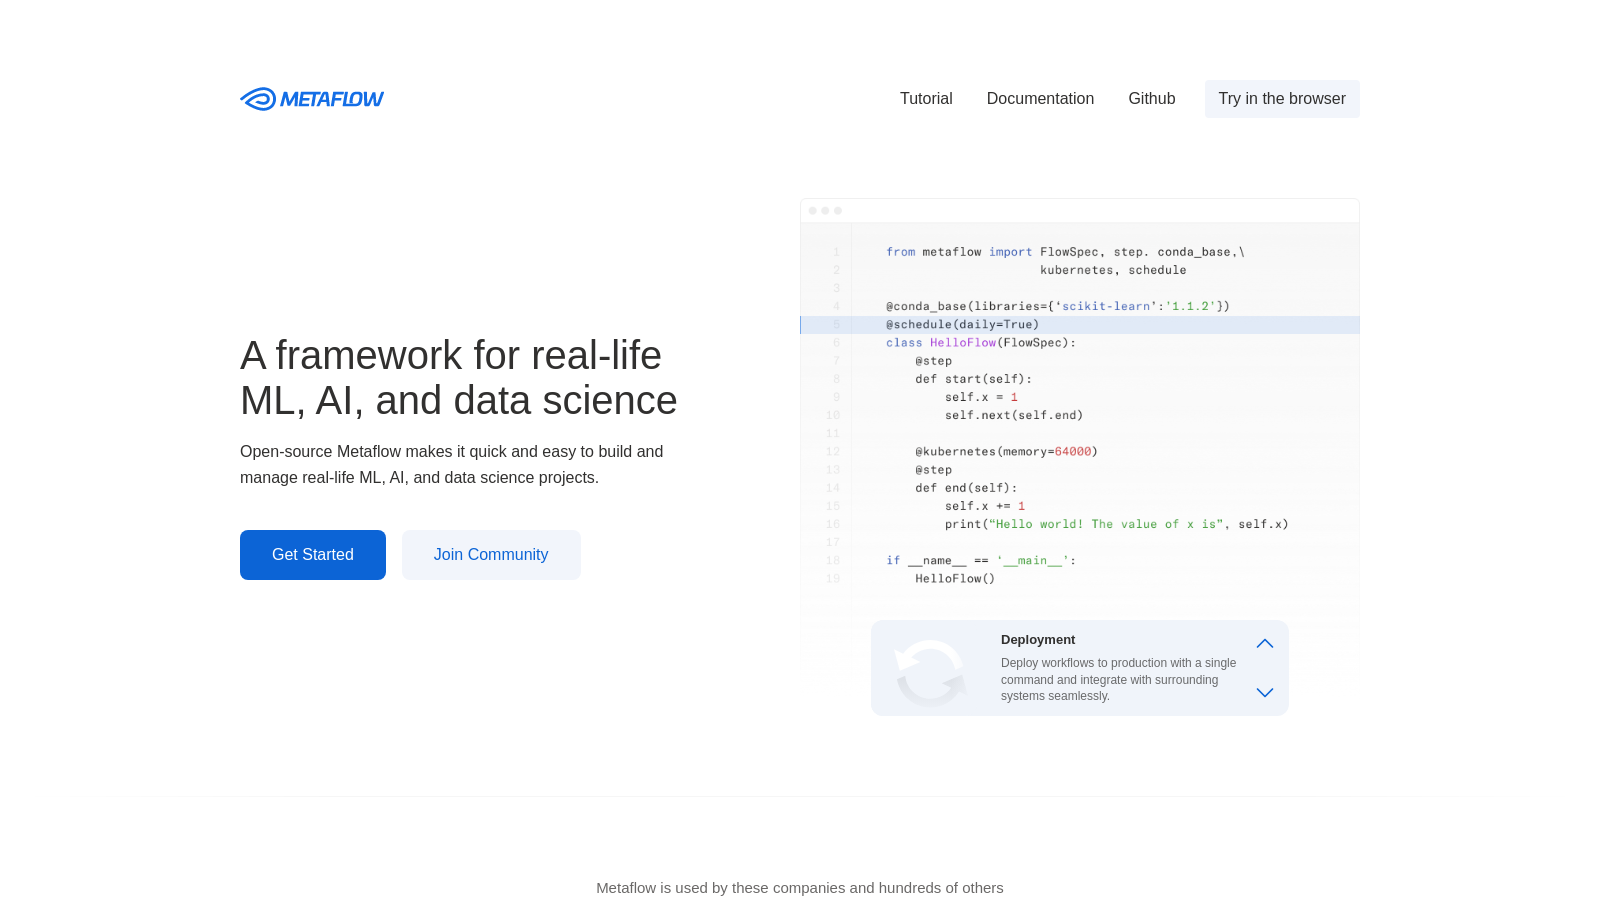Click the Deployment card title
Image resolution: width=1600 pixels, height=900 pixels.
(x=1038, y=639)
